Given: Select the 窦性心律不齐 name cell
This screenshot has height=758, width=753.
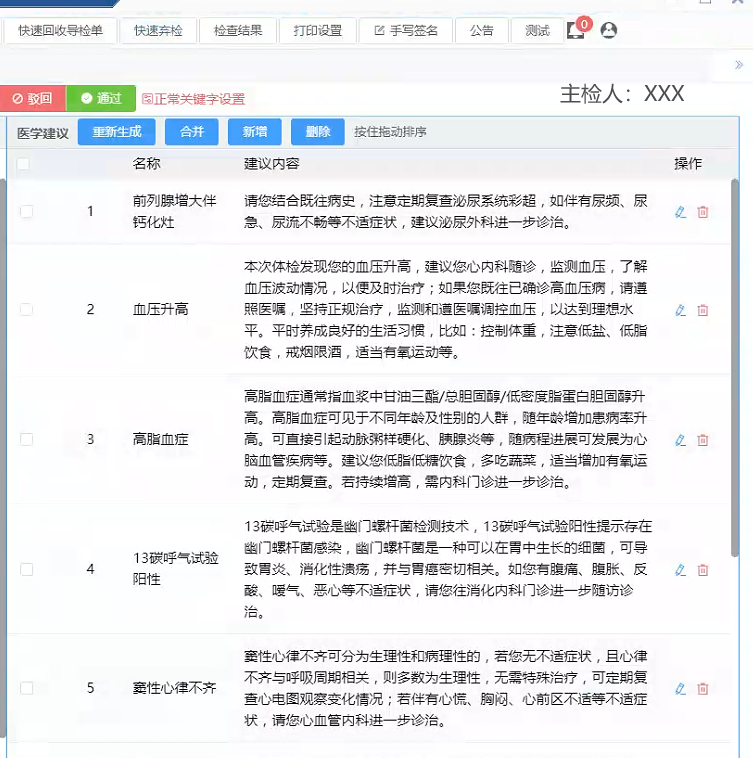Looking at the screenshot, I should coord(174,688).
